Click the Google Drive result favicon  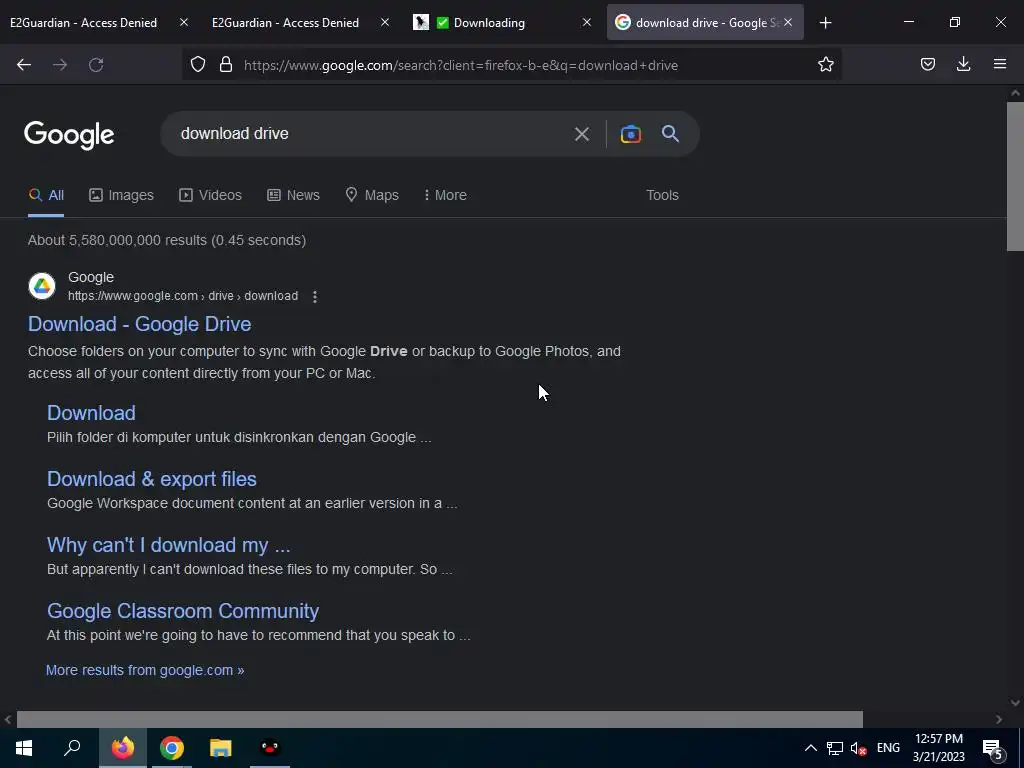click(x=42, y=286)
